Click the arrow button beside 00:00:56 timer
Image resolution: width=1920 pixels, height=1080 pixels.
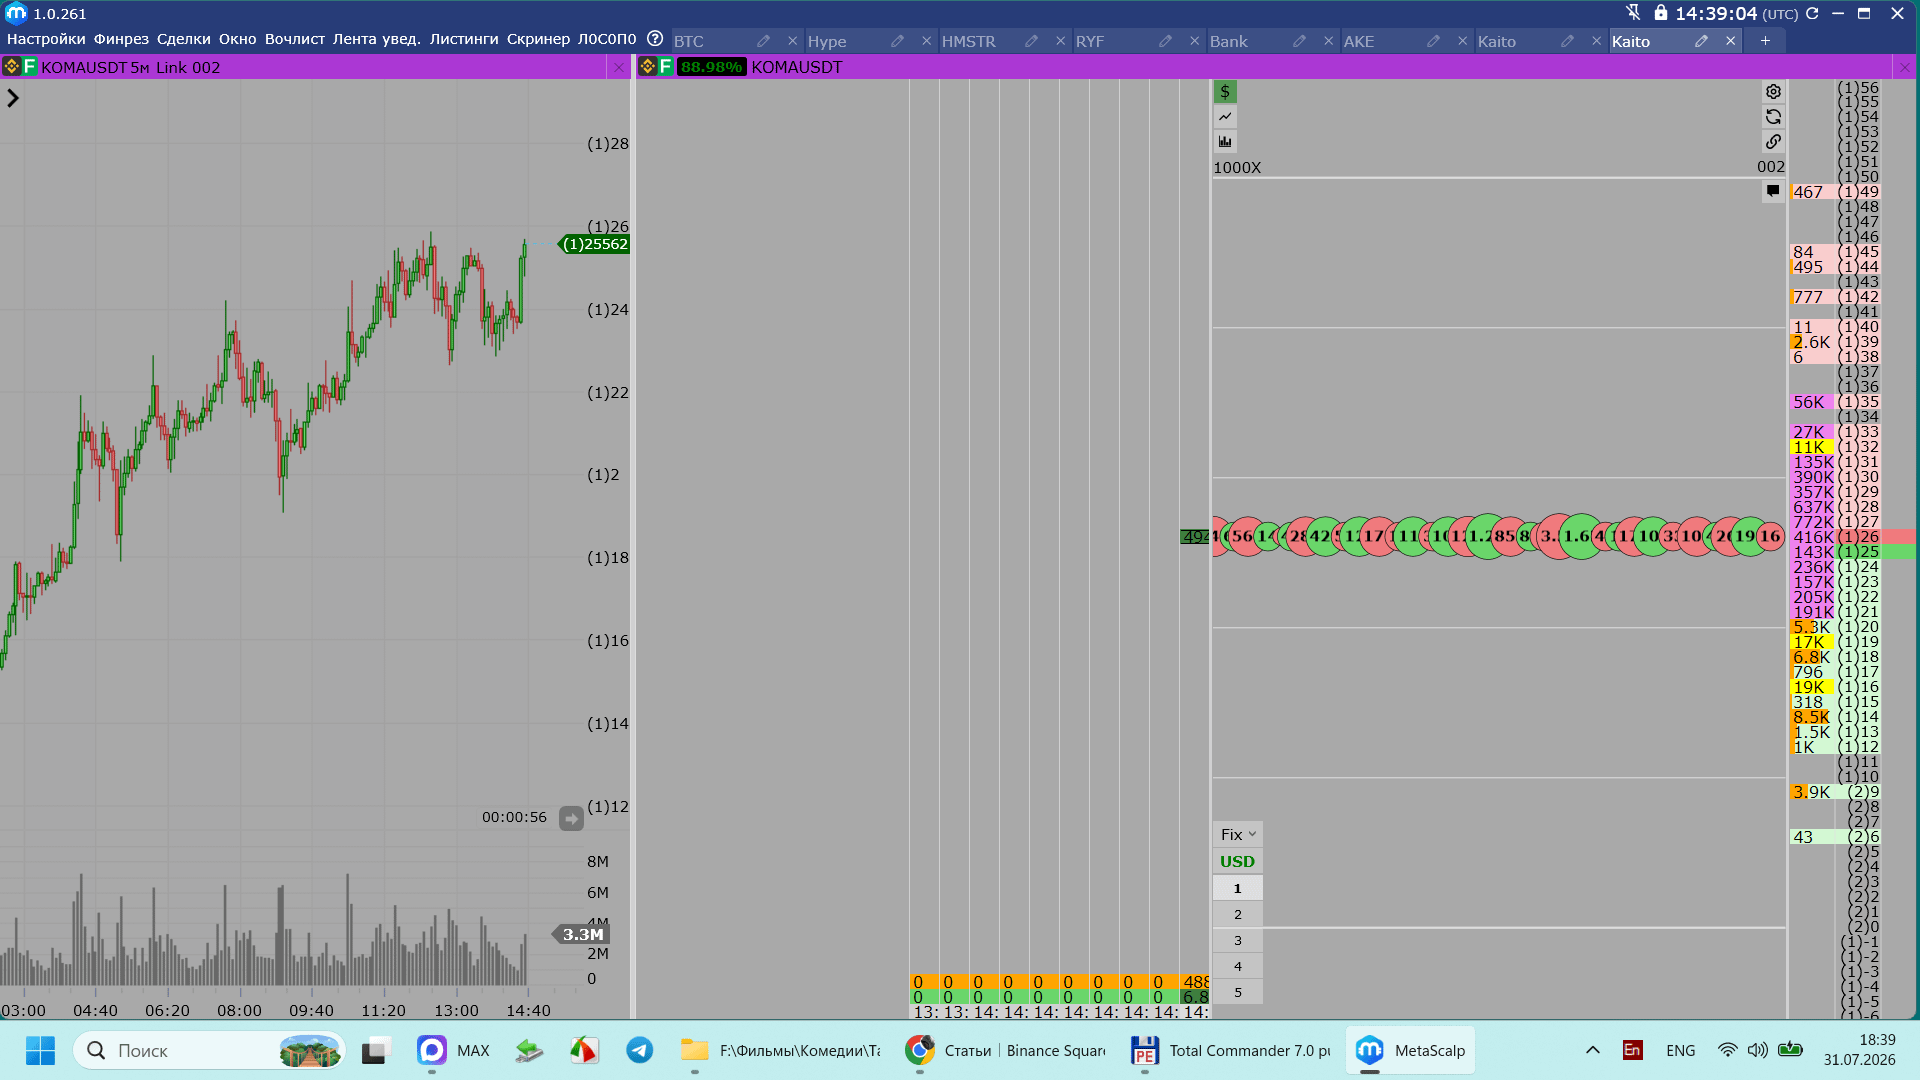click(x=571, y=818)
